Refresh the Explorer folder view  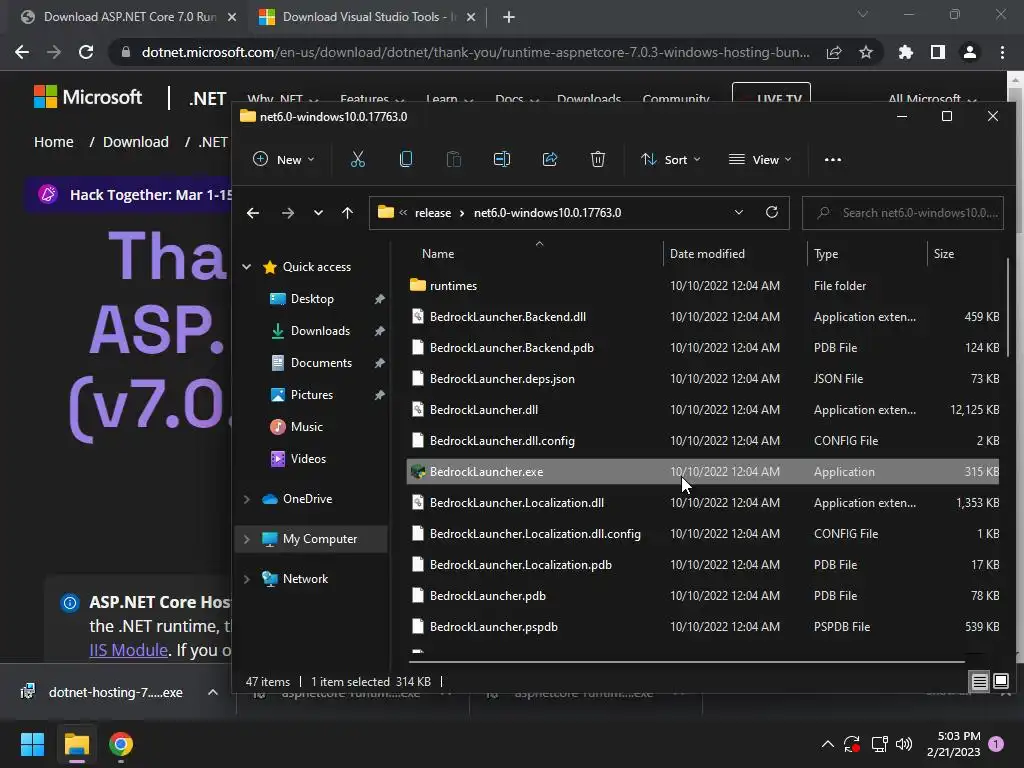pos(772,213)
